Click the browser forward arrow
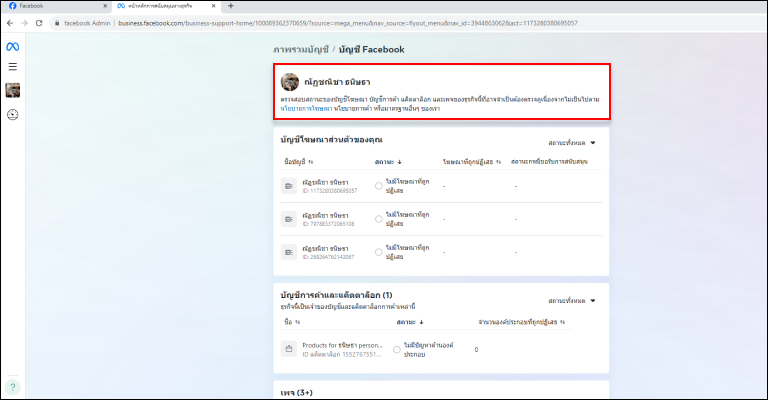 (x=24, y=23)
